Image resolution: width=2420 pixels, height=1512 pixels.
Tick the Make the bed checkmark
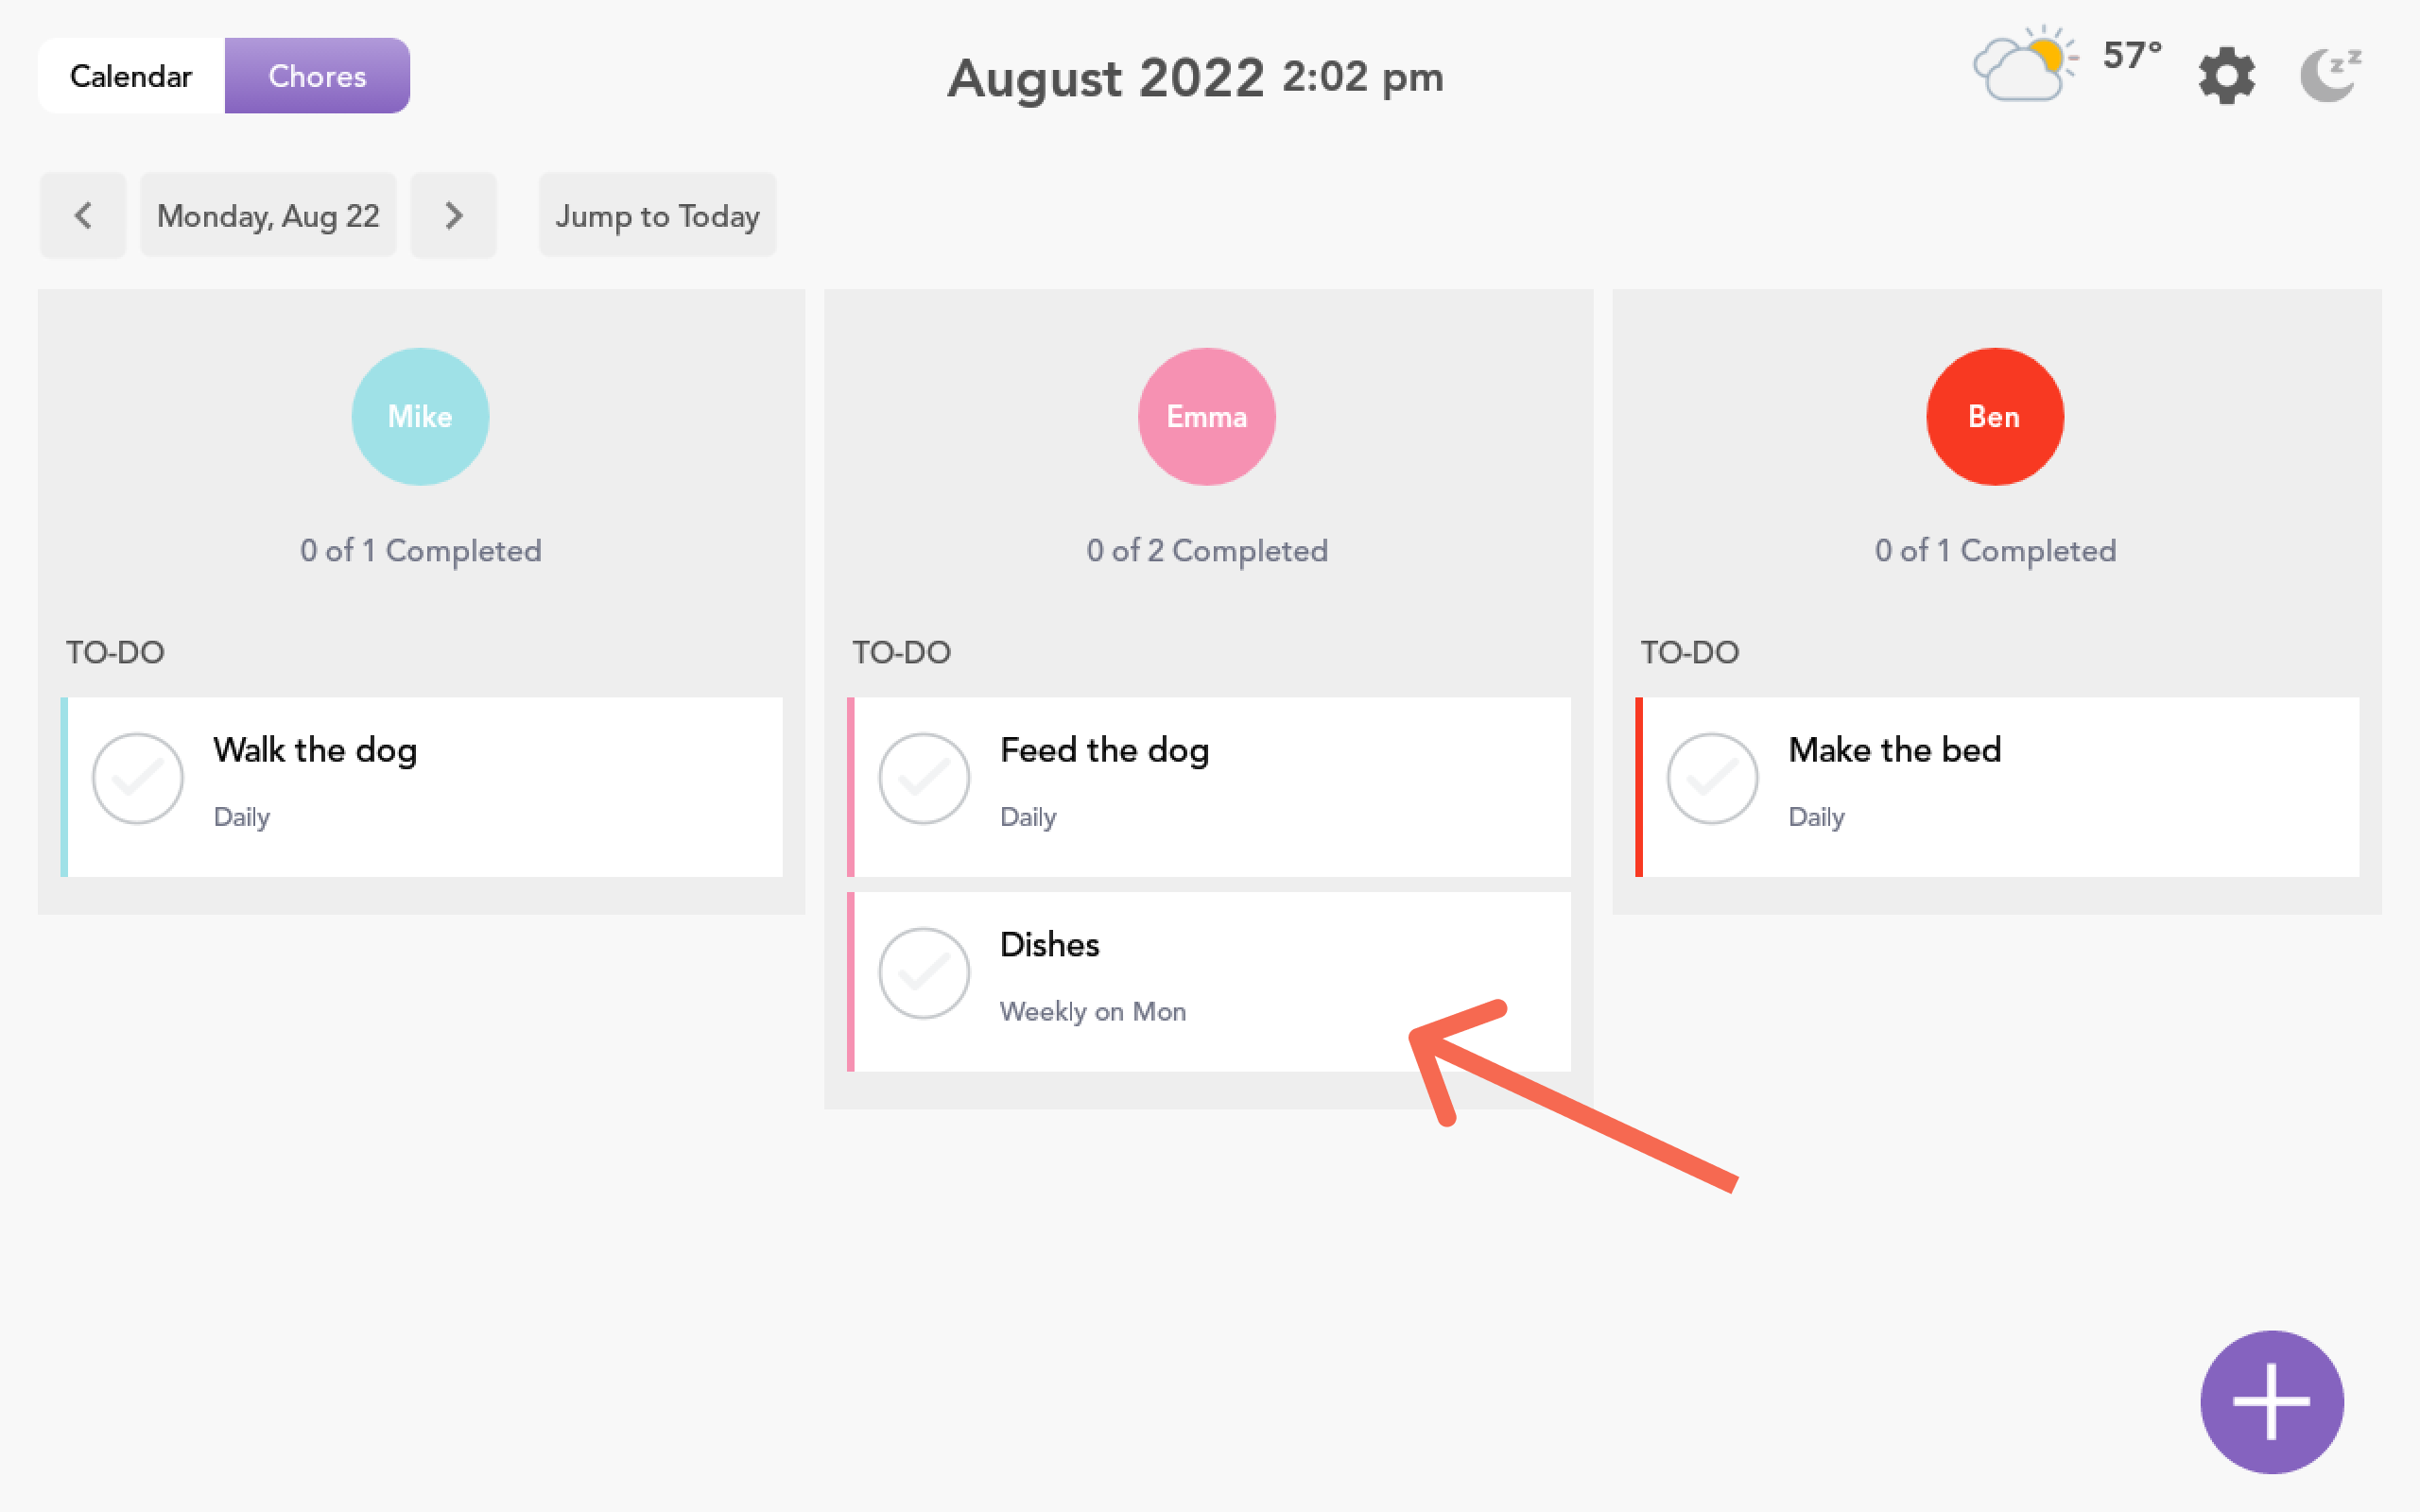coord(1712,778)
